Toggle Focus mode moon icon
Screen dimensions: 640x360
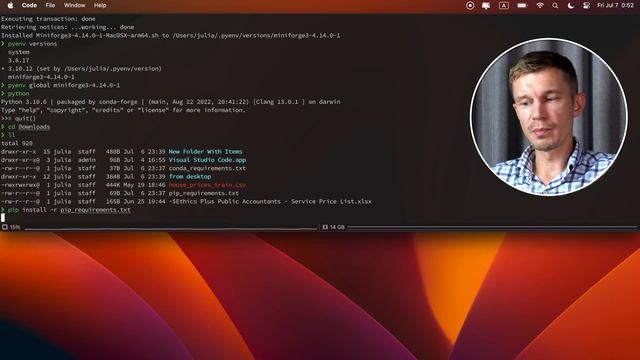point(571,5)
